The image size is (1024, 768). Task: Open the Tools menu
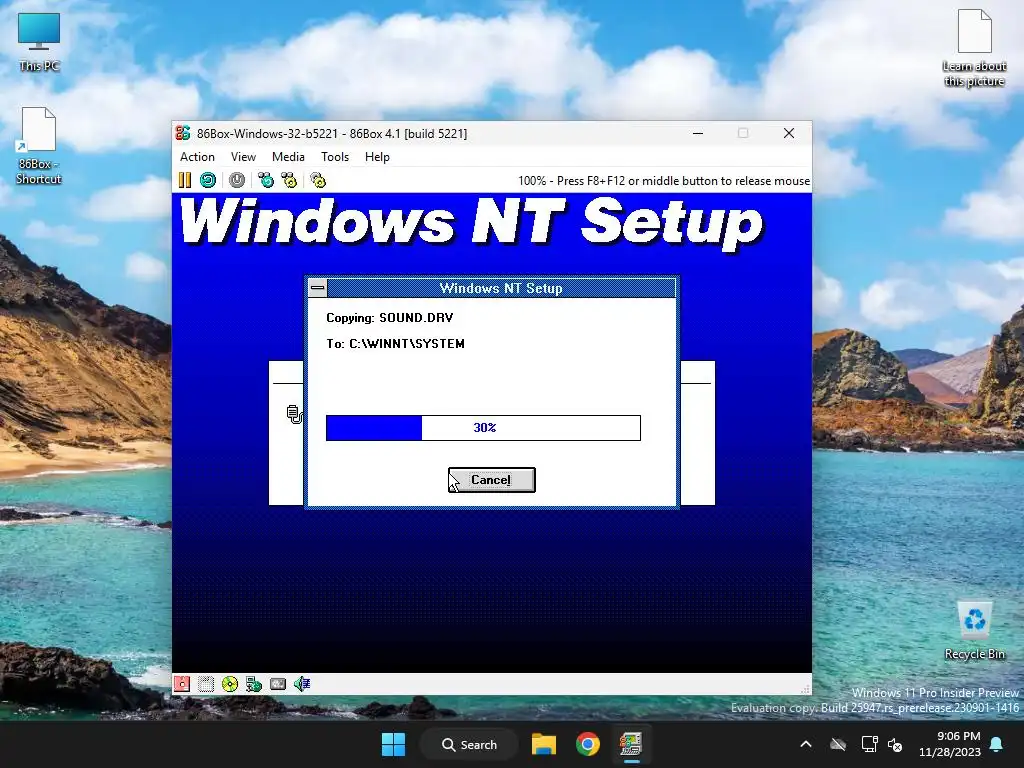(335, 157)
